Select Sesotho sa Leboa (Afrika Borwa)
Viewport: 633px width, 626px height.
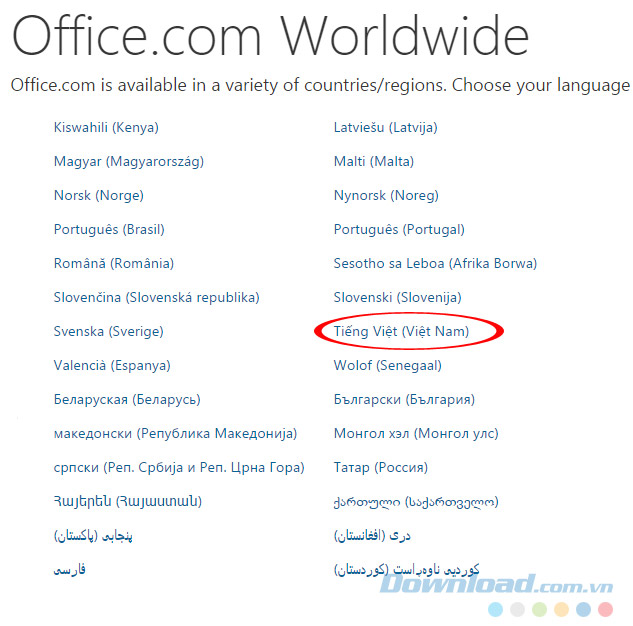[436, 263]
